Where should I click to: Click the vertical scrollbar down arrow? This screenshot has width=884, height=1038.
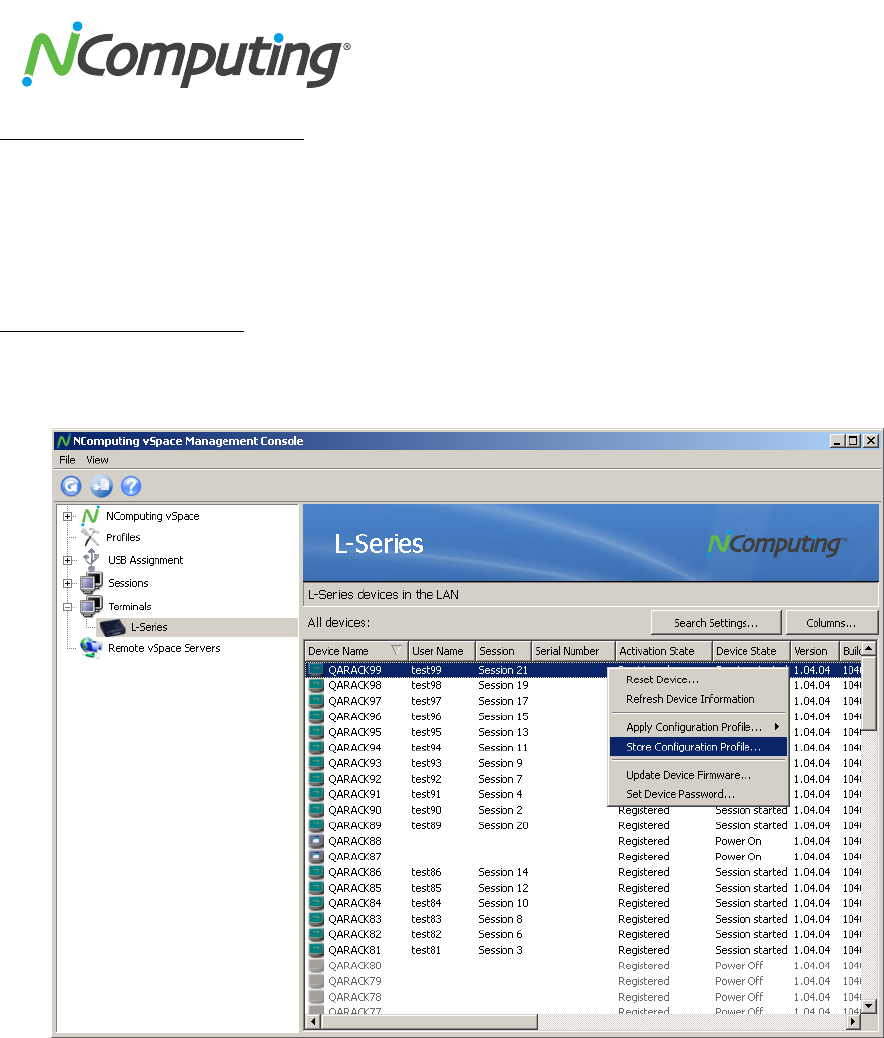pyautogui.click(x=869, y=1006)
